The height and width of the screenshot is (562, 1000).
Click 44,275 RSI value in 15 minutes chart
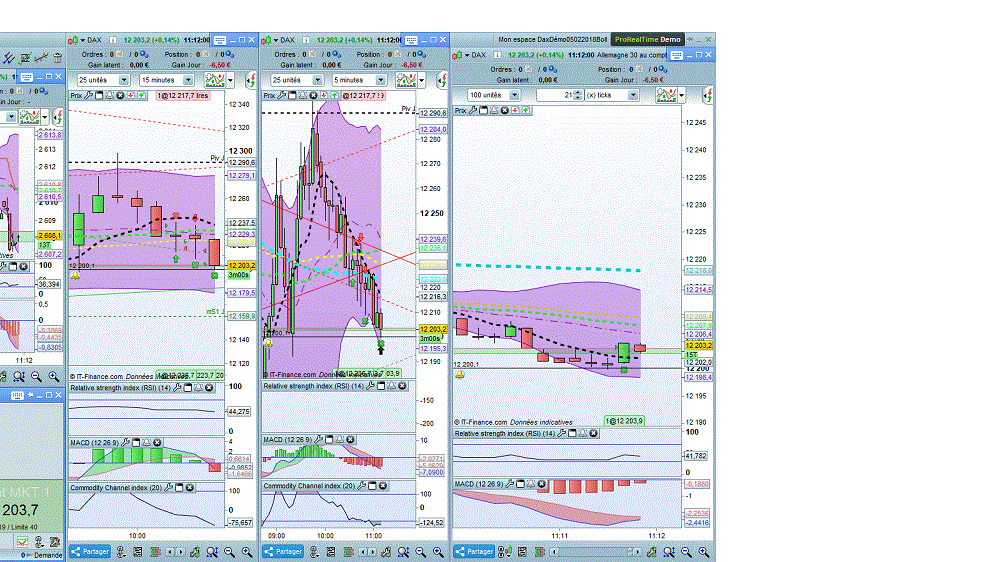(240, 411)
